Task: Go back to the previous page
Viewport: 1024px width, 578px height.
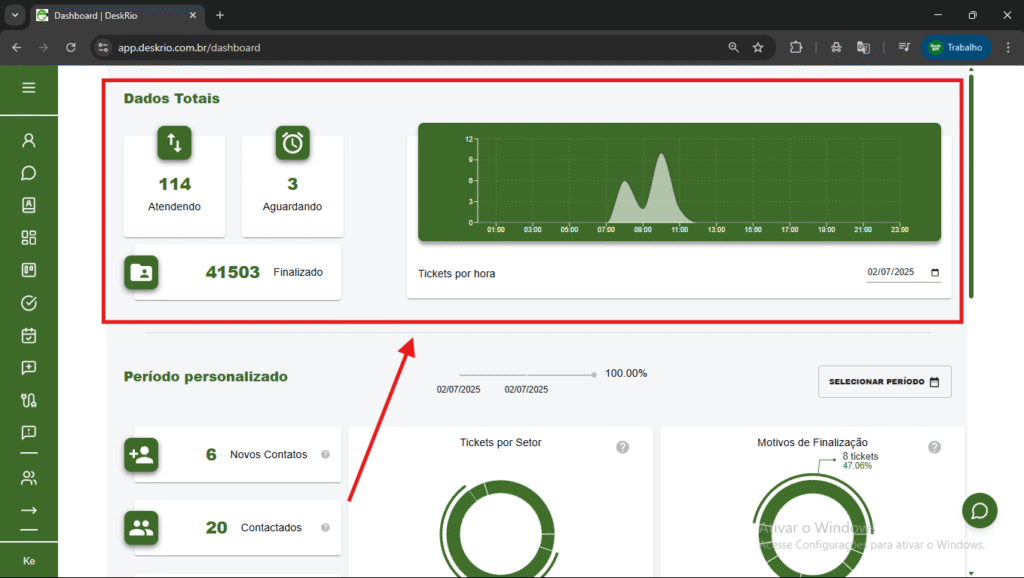Action: tap(17, 48)
